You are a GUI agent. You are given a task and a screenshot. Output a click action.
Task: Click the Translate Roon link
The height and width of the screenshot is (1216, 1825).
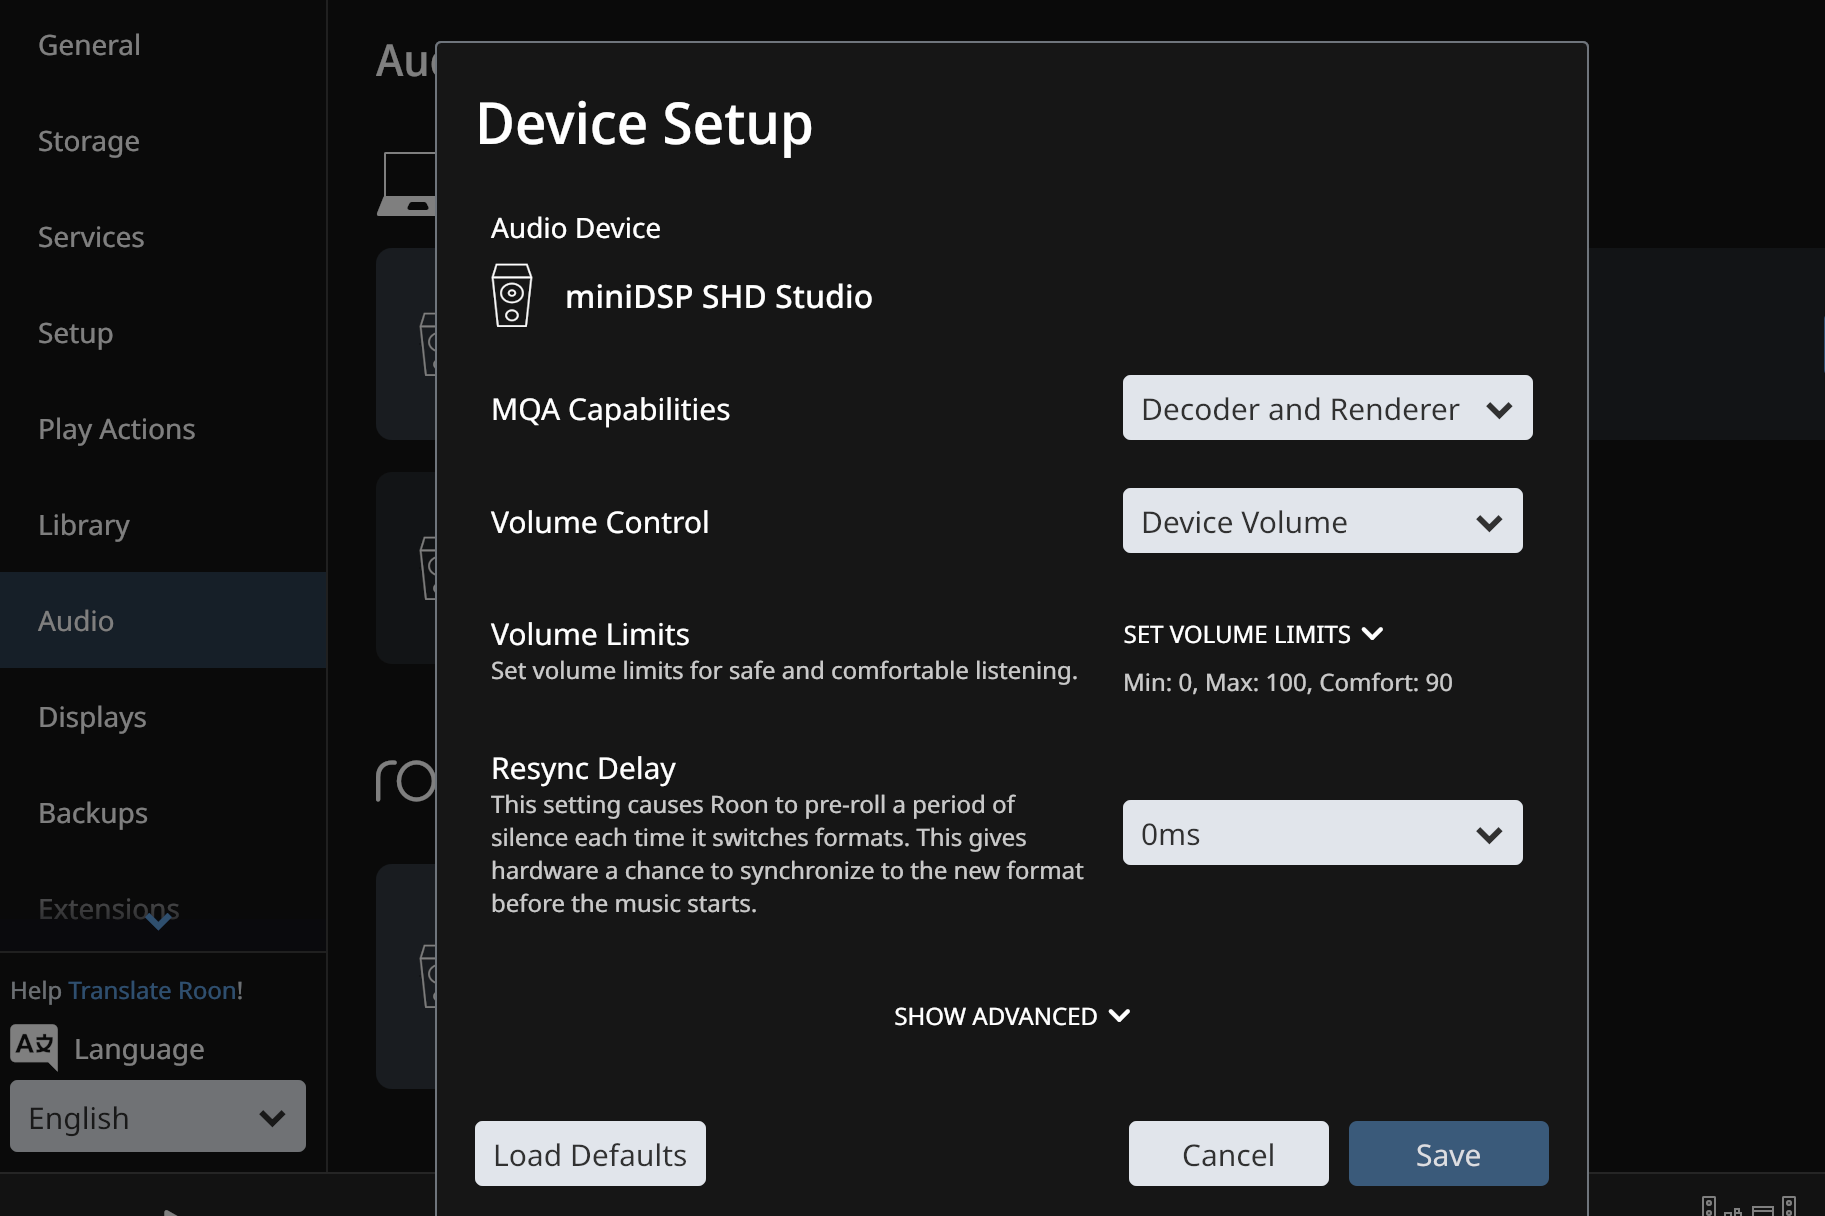(153, 990)
